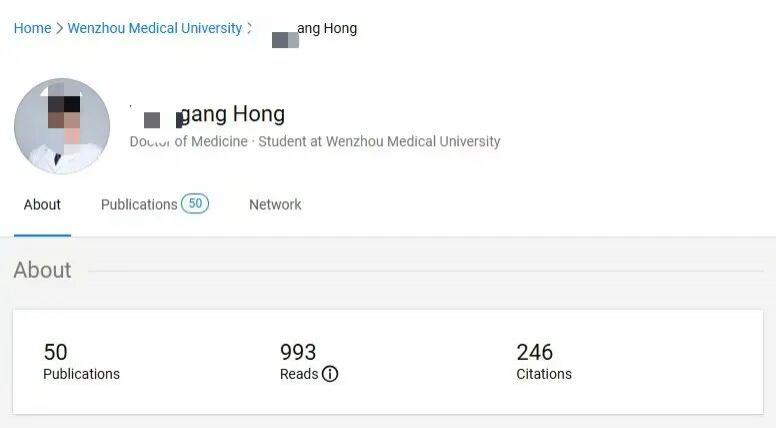The height and width of the screenshot is (428, 776).
Task: Switch to the Network tab
Action: tap(275, 204)
